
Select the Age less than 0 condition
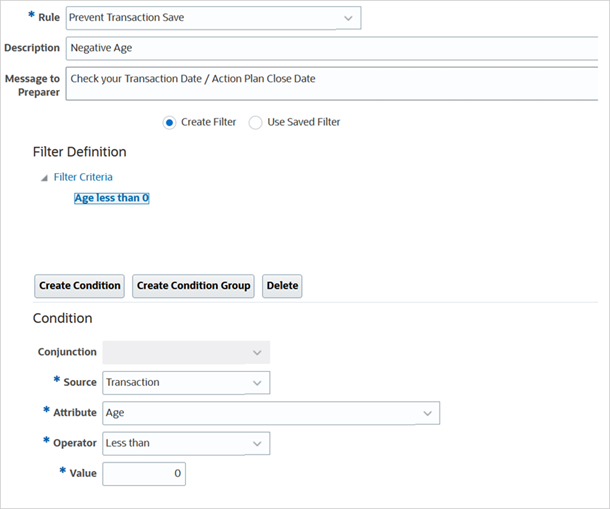(x=112, y=198)
